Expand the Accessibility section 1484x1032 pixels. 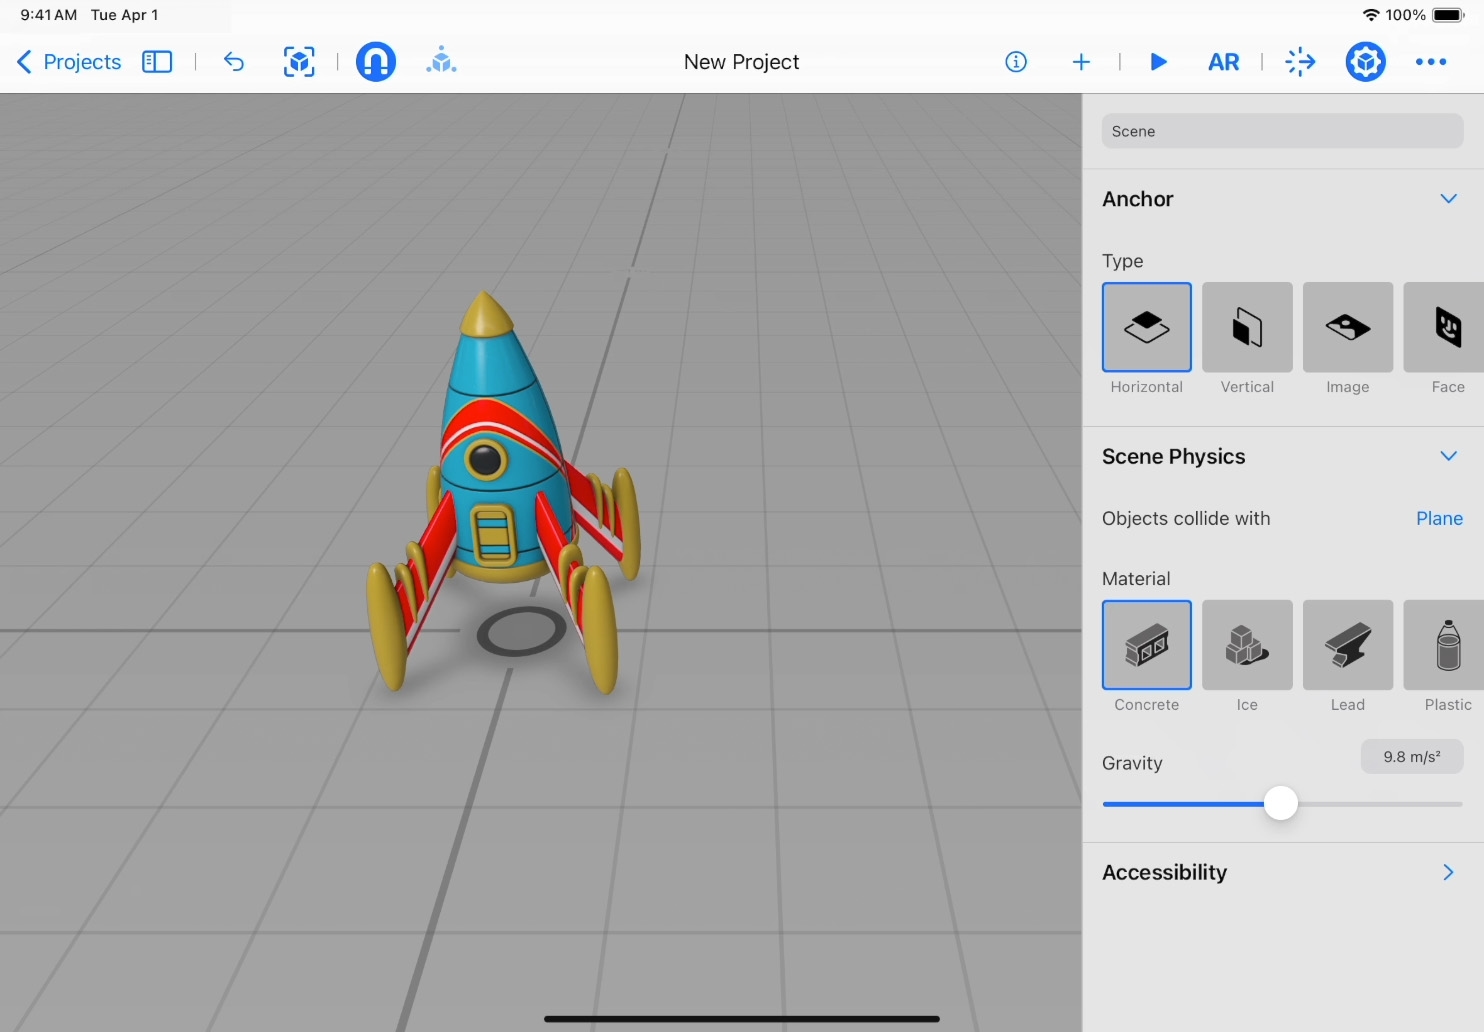point(1448,873)
